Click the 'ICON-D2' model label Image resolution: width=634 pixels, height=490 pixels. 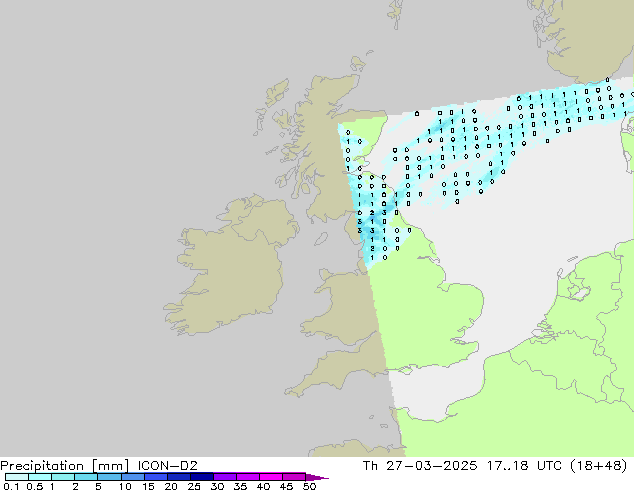point(167,466)
